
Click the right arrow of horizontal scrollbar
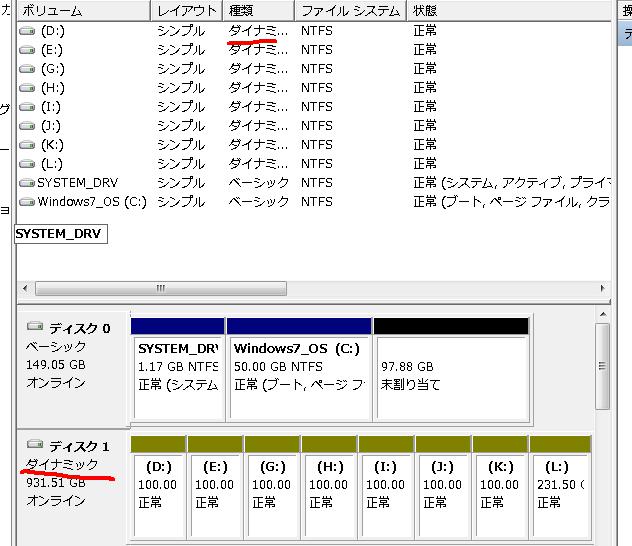(603, 288)
